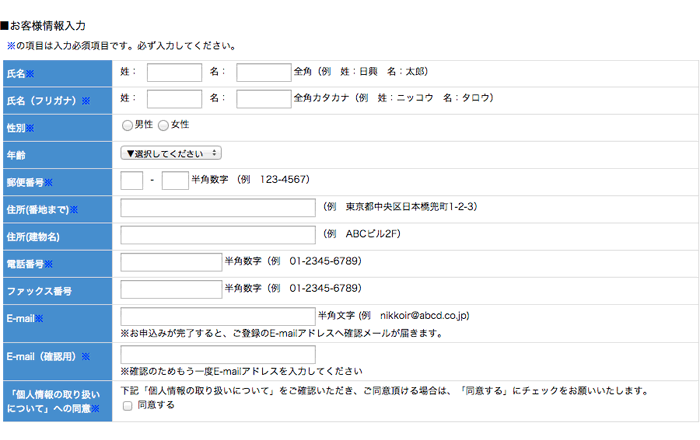
Task: Click the 年齢 row label
Action: pos(16,155)
